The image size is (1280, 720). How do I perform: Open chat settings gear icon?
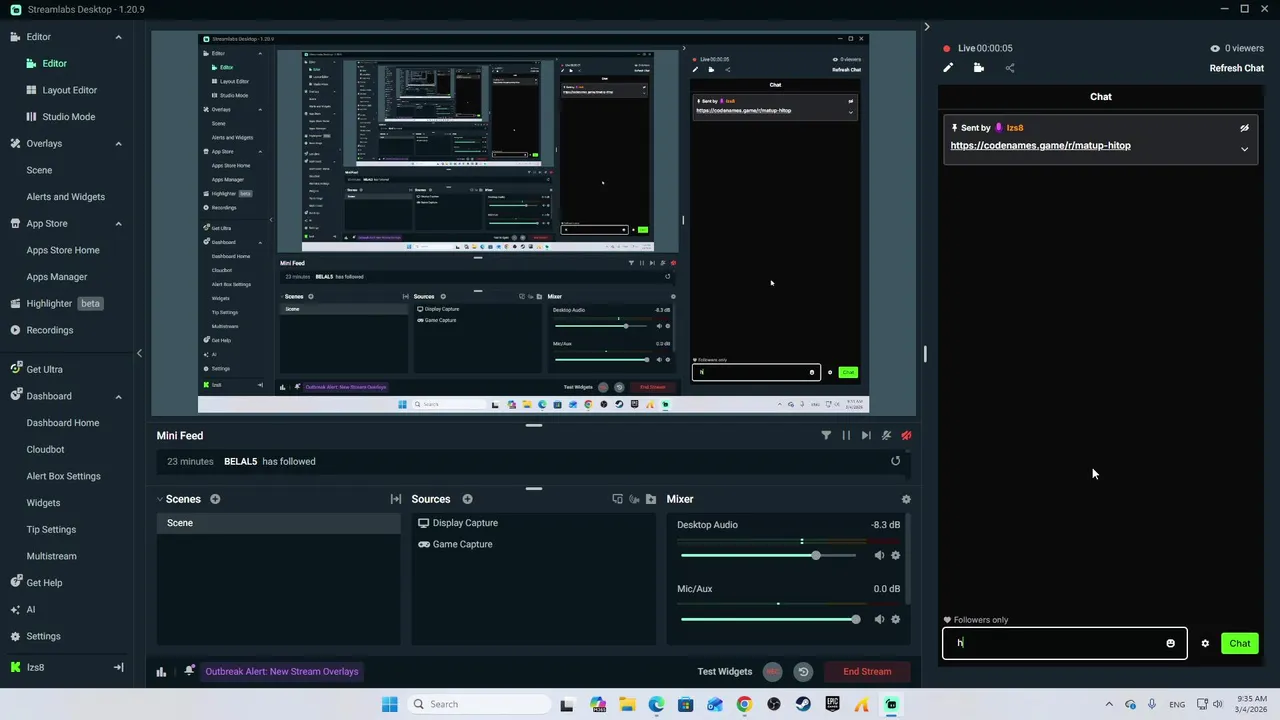click(x=1205, y=643)
